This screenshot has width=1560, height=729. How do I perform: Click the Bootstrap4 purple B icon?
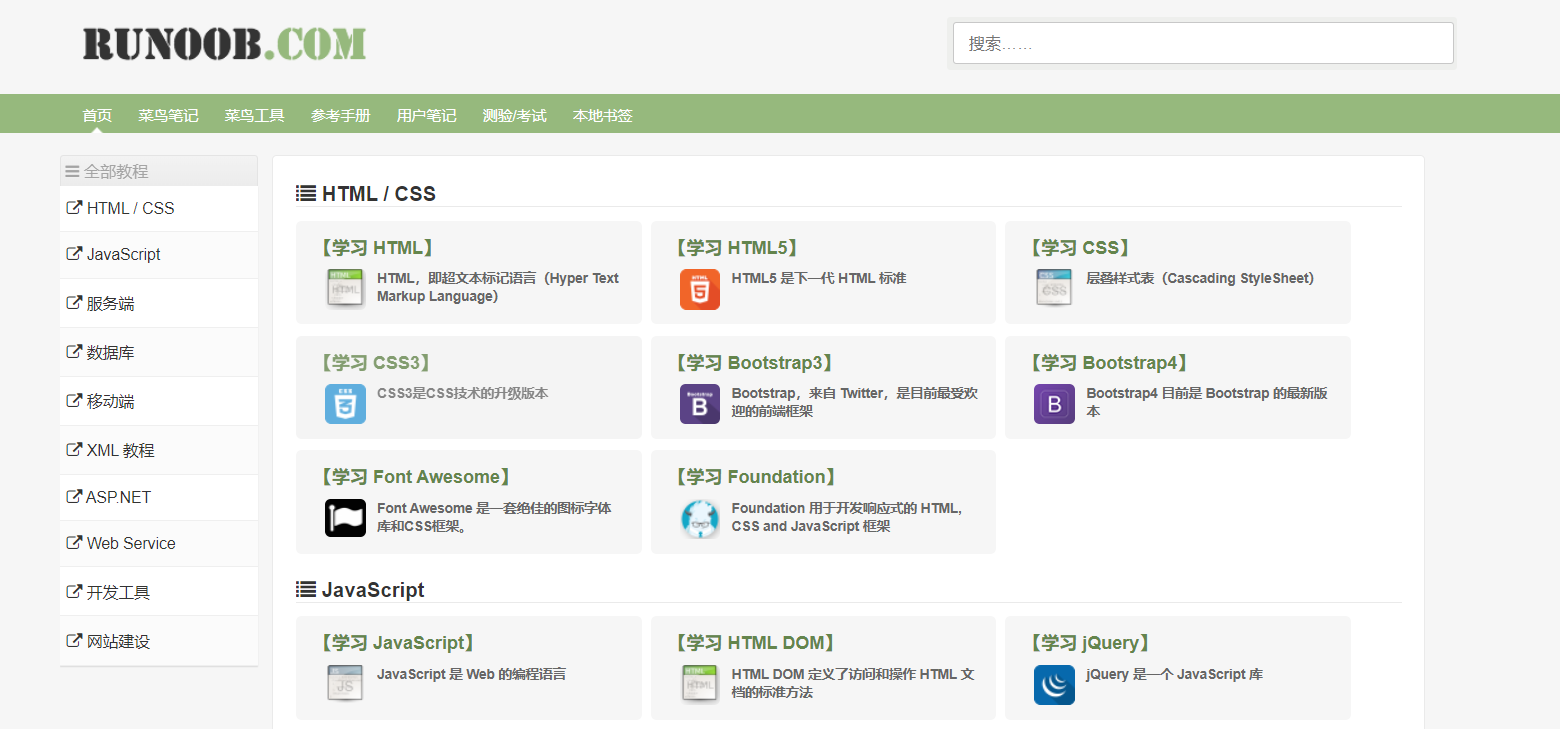pos(1054,404)
